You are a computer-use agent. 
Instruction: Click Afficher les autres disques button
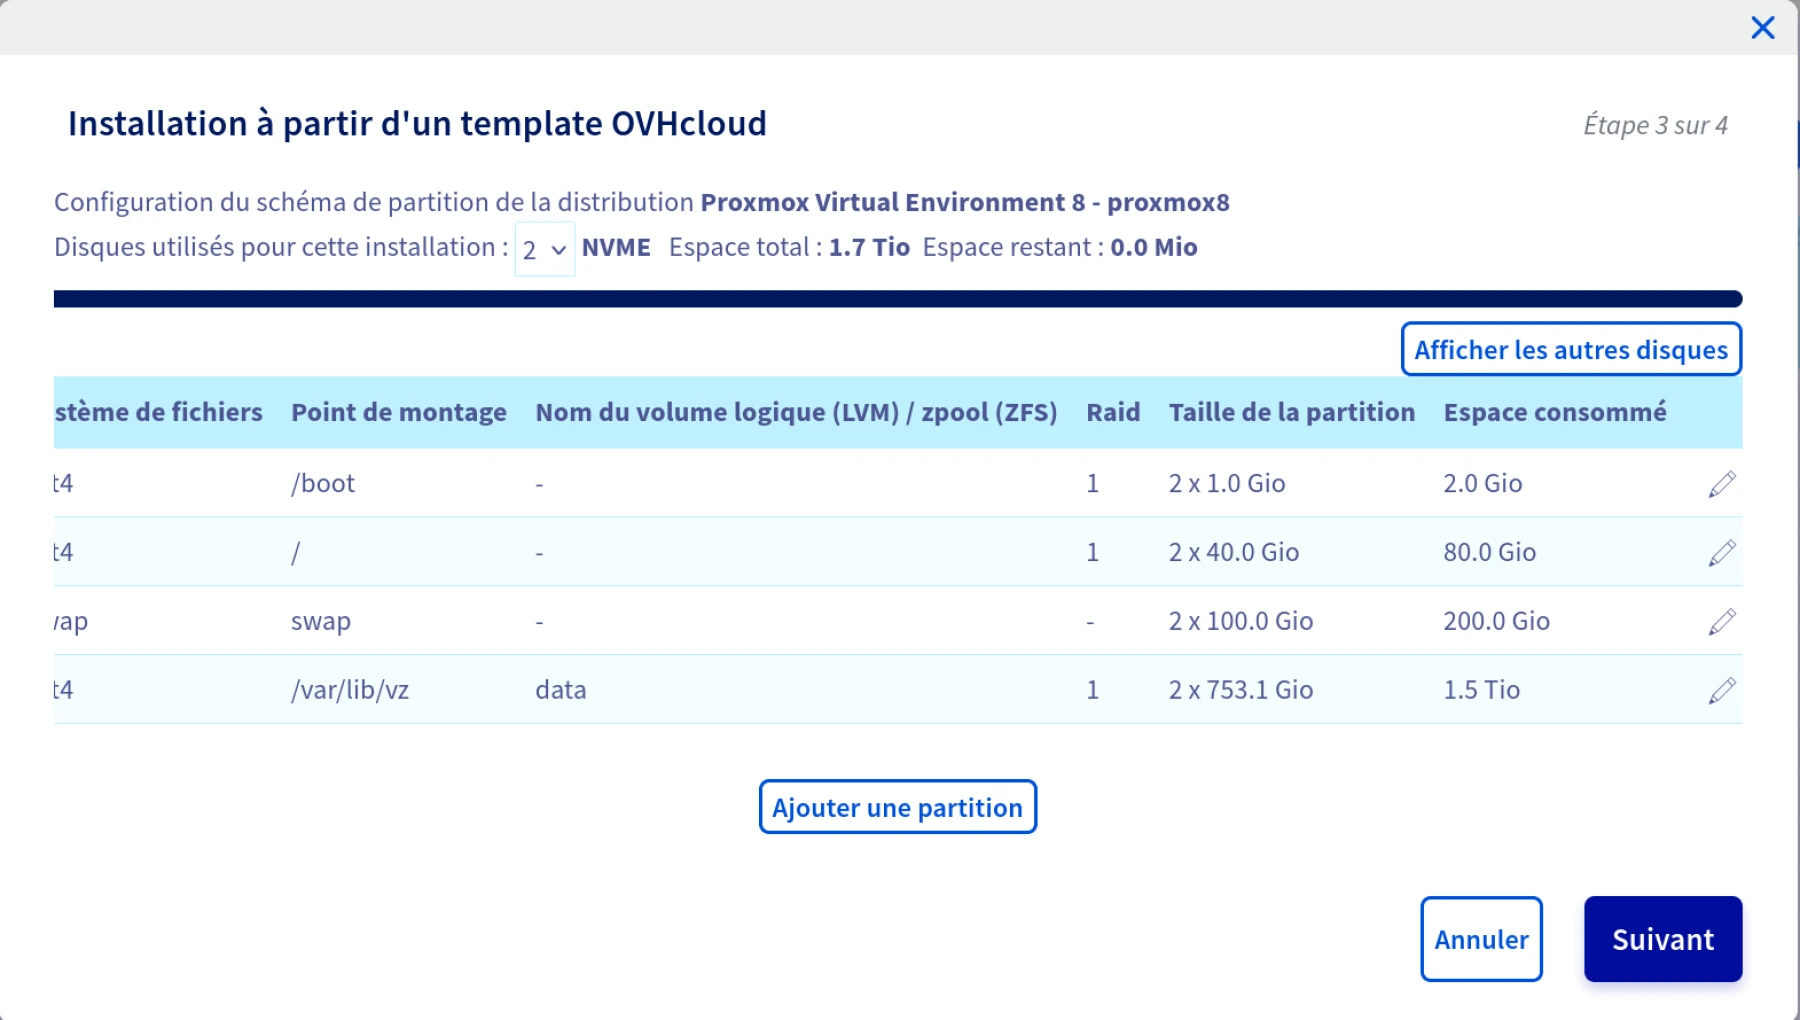click(1570, 350)
